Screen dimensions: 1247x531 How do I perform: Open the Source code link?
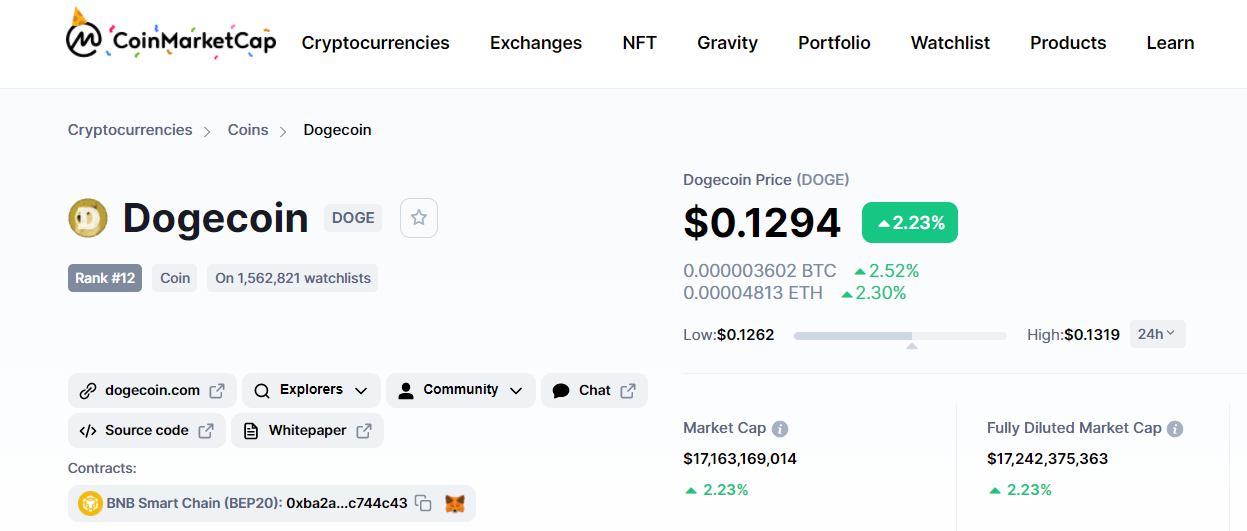pyautogui.click(x=147, y=430)
